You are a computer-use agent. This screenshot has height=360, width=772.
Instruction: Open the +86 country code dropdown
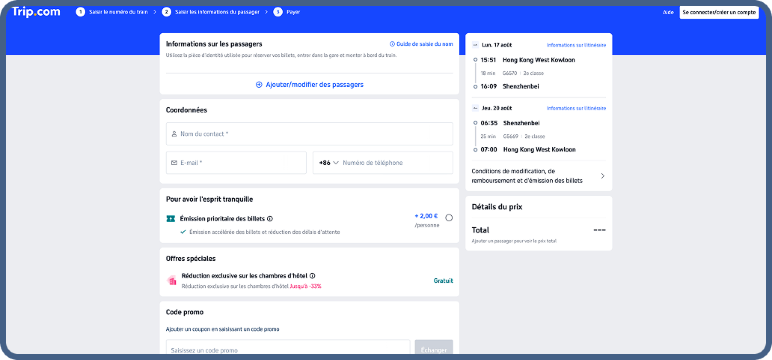pyautogui.click(x=329, y=163)
